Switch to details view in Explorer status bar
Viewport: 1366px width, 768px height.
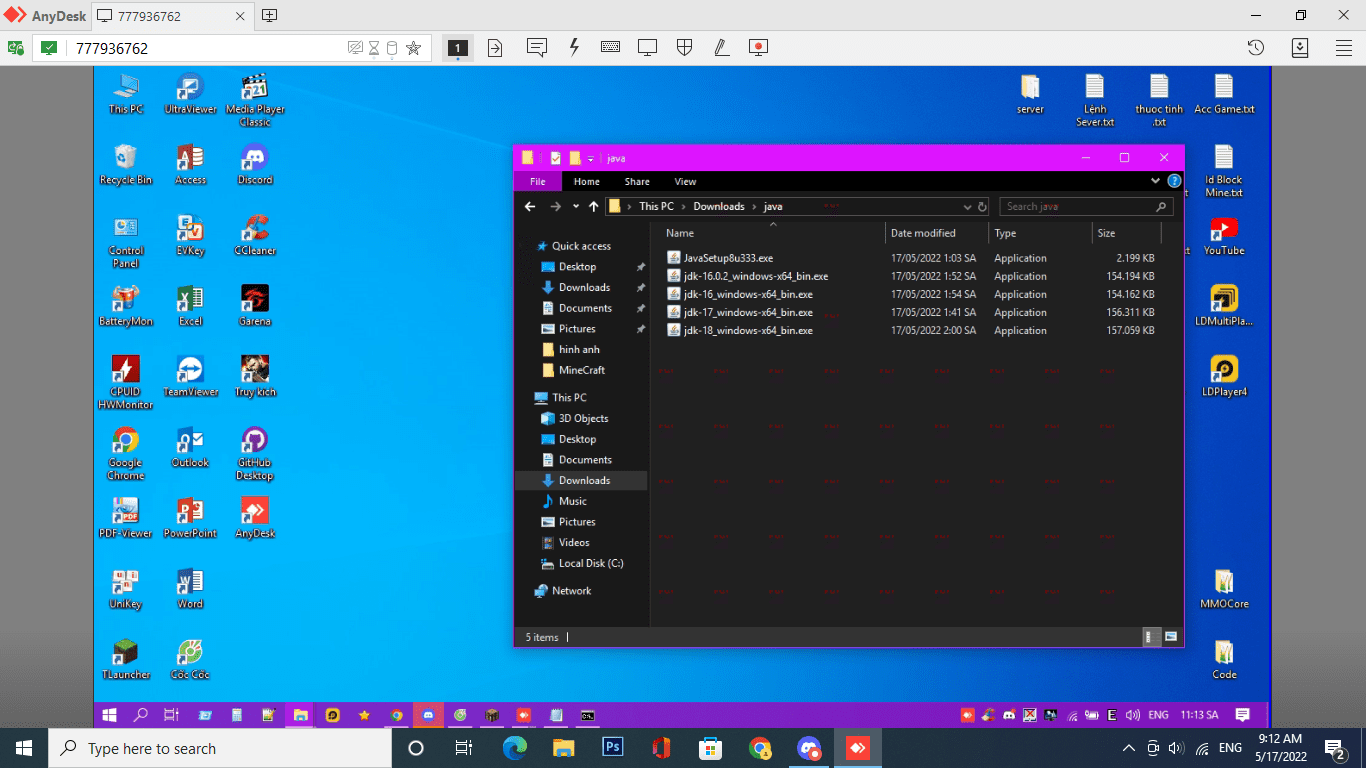pyautogui.click(x=1150, y=637)
